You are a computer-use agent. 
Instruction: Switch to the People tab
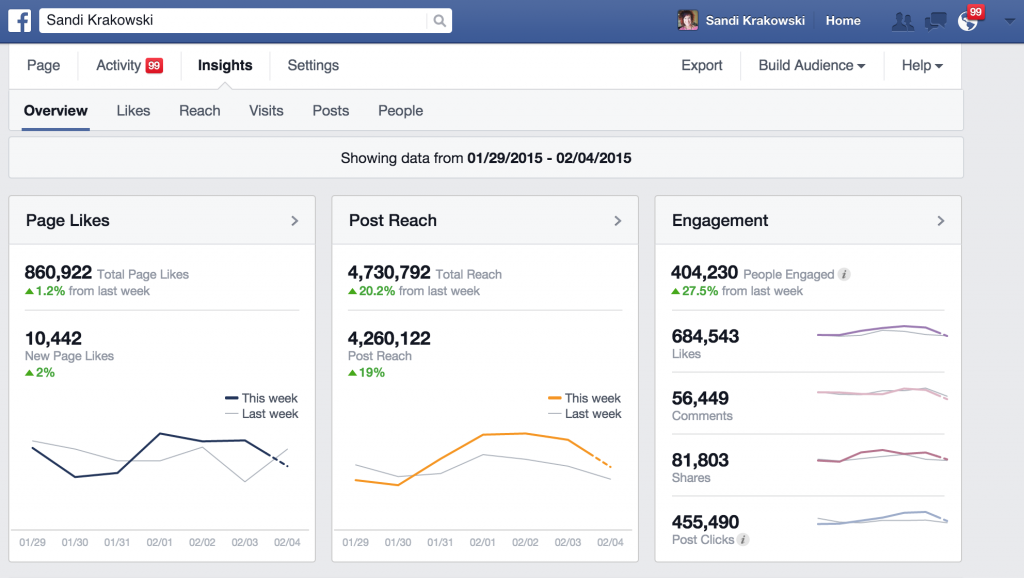400,111
